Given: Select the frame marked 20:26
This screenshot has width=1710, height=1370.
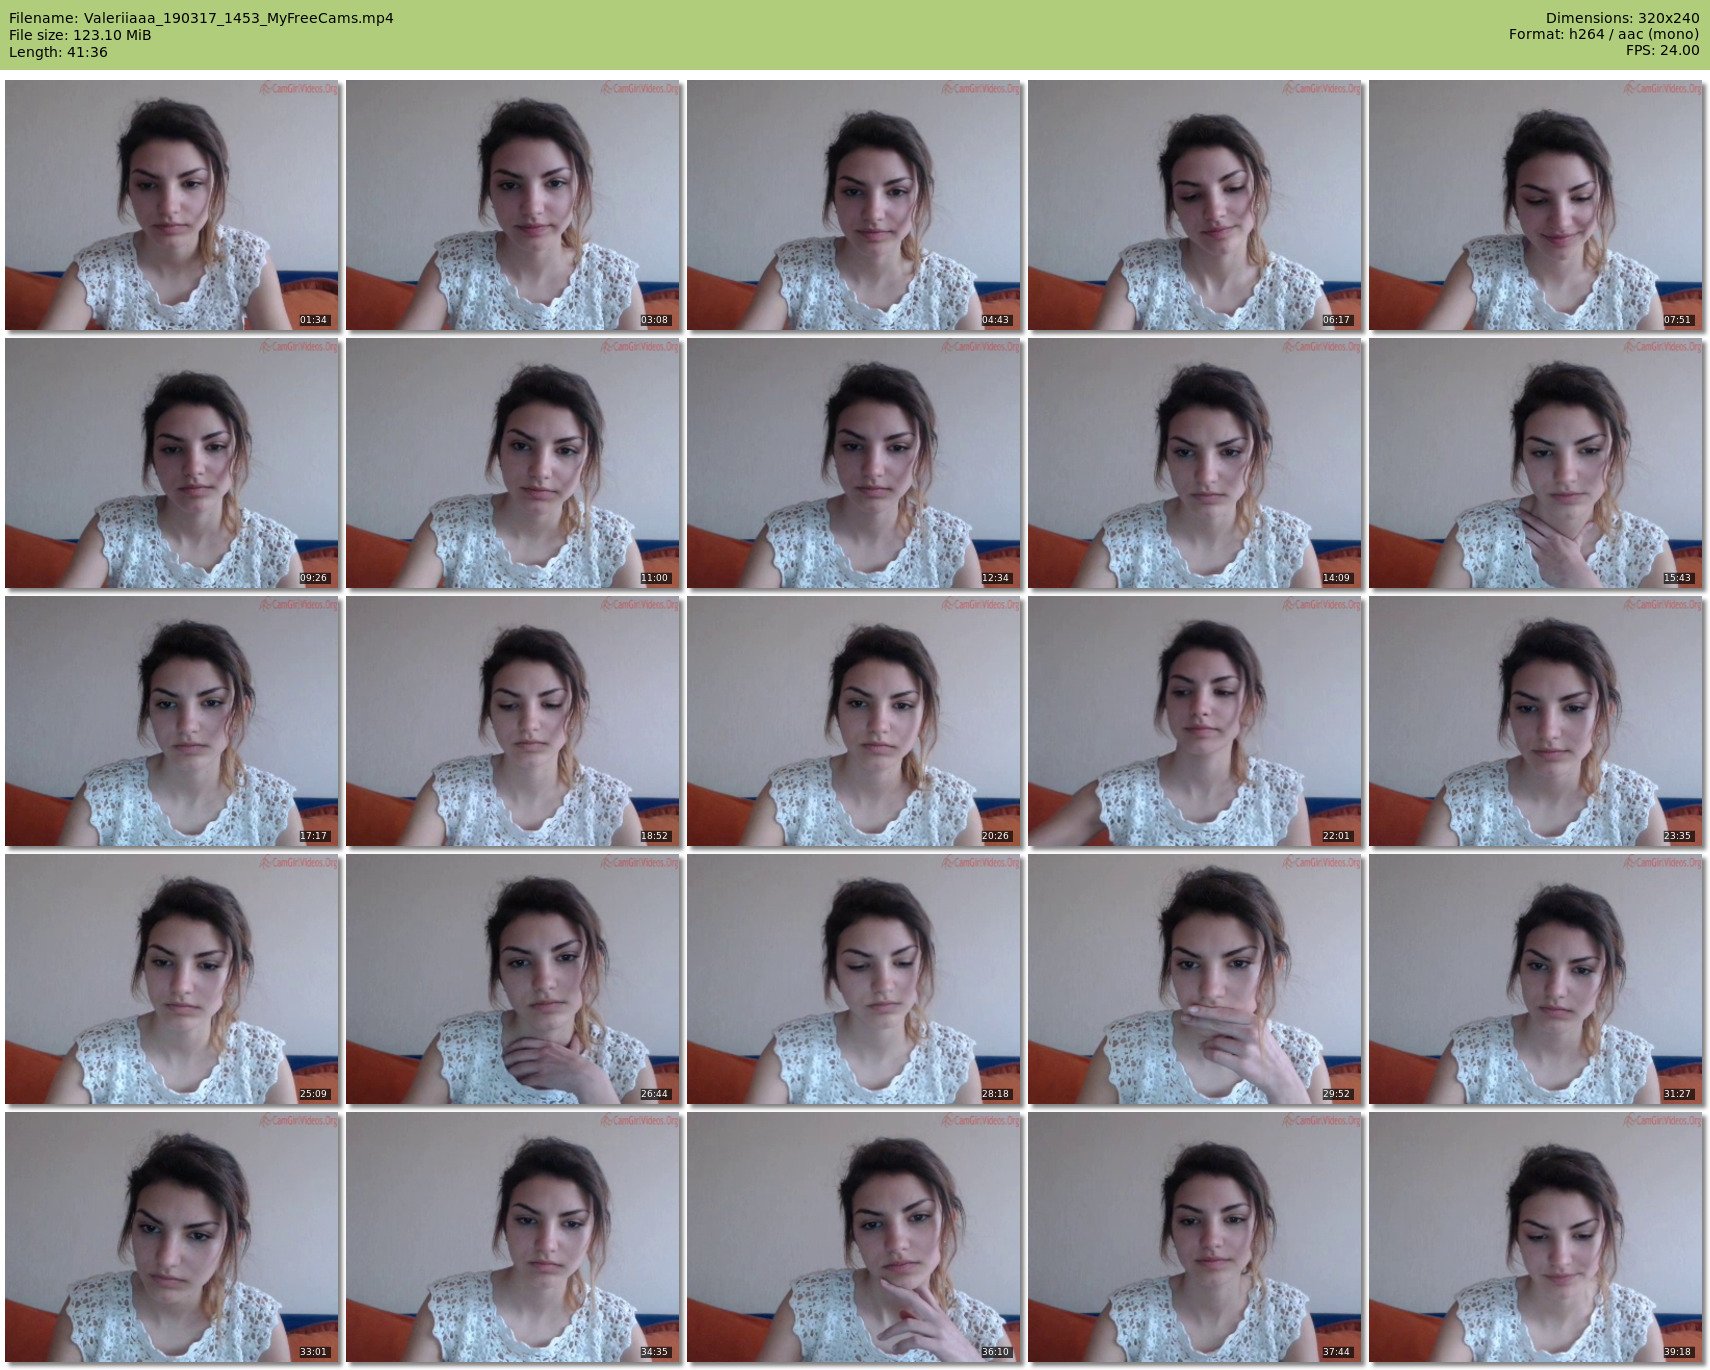Looking at the screenshot, I should point(854,721).
